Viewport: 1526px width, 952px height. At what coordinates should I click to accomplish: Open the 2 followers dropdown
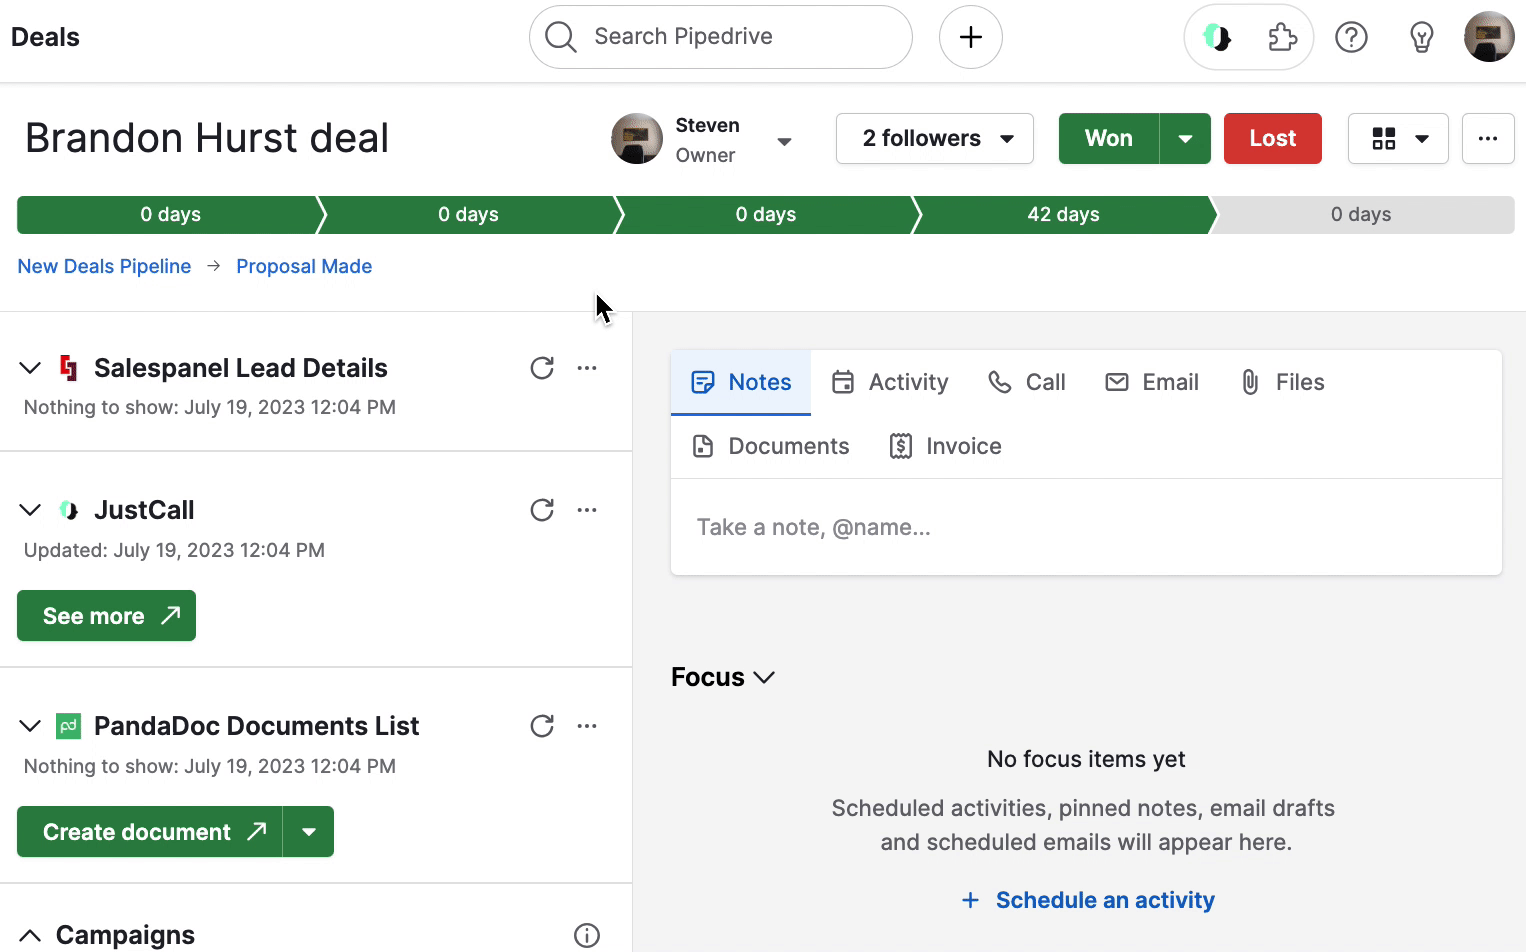(x=935, y=138)
